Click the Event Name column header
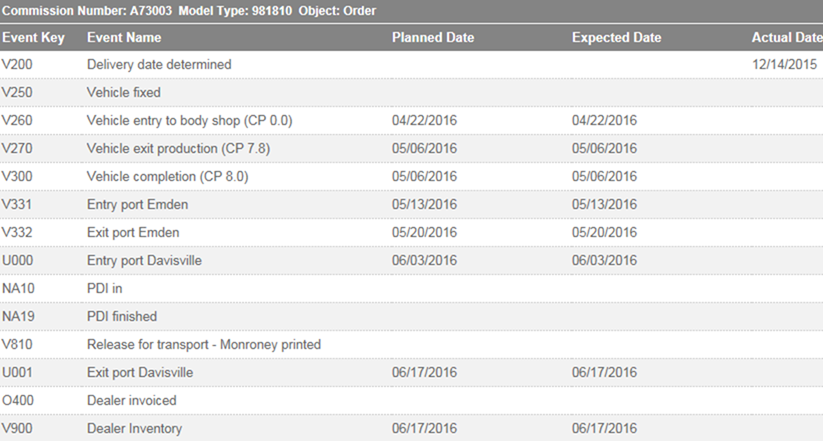Viewport: 823px width, 441px height. (124, 38)
